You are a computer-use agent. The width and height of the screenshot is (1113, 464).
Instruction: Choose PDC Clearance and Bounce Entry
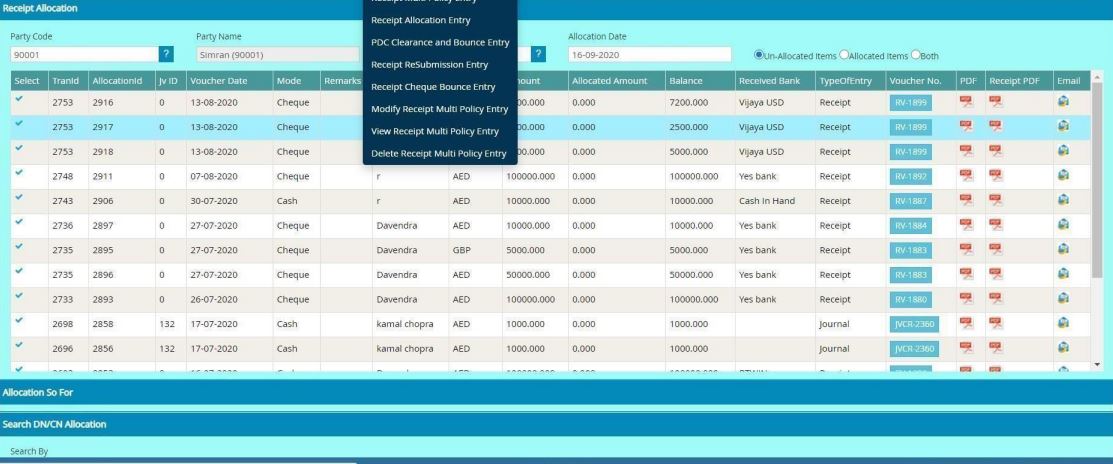pos(440,42)
